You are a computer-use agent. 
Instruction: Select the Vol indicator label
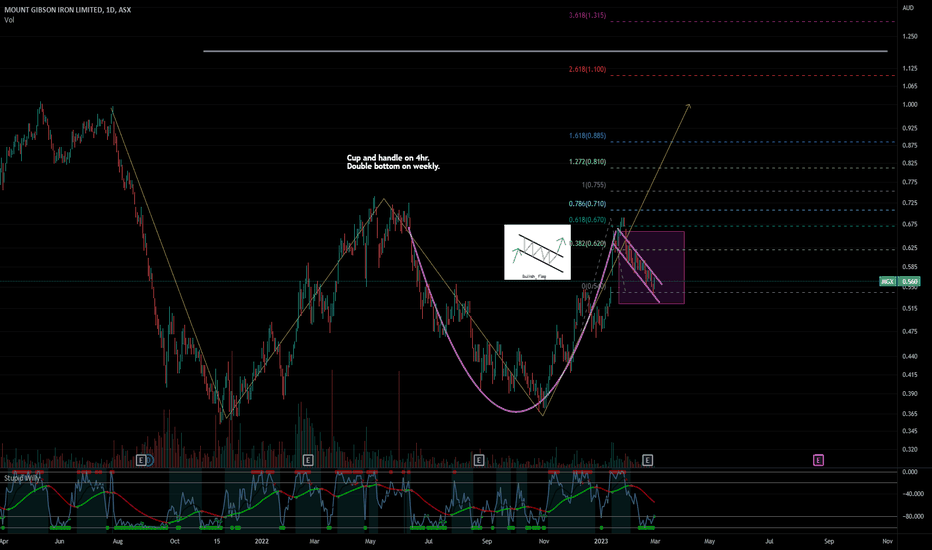point(9,20)
